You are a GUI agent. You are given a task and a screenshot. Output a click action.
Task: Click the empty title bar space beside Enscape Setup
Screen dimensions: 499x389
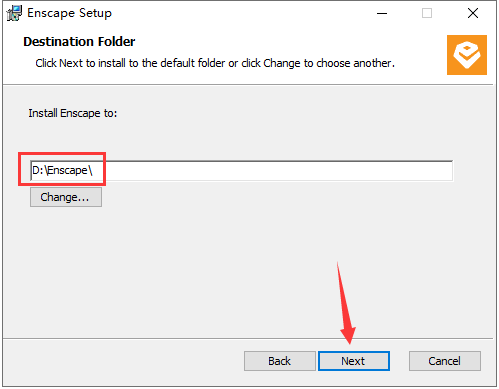pyautogui.click(x=240, y=13)
